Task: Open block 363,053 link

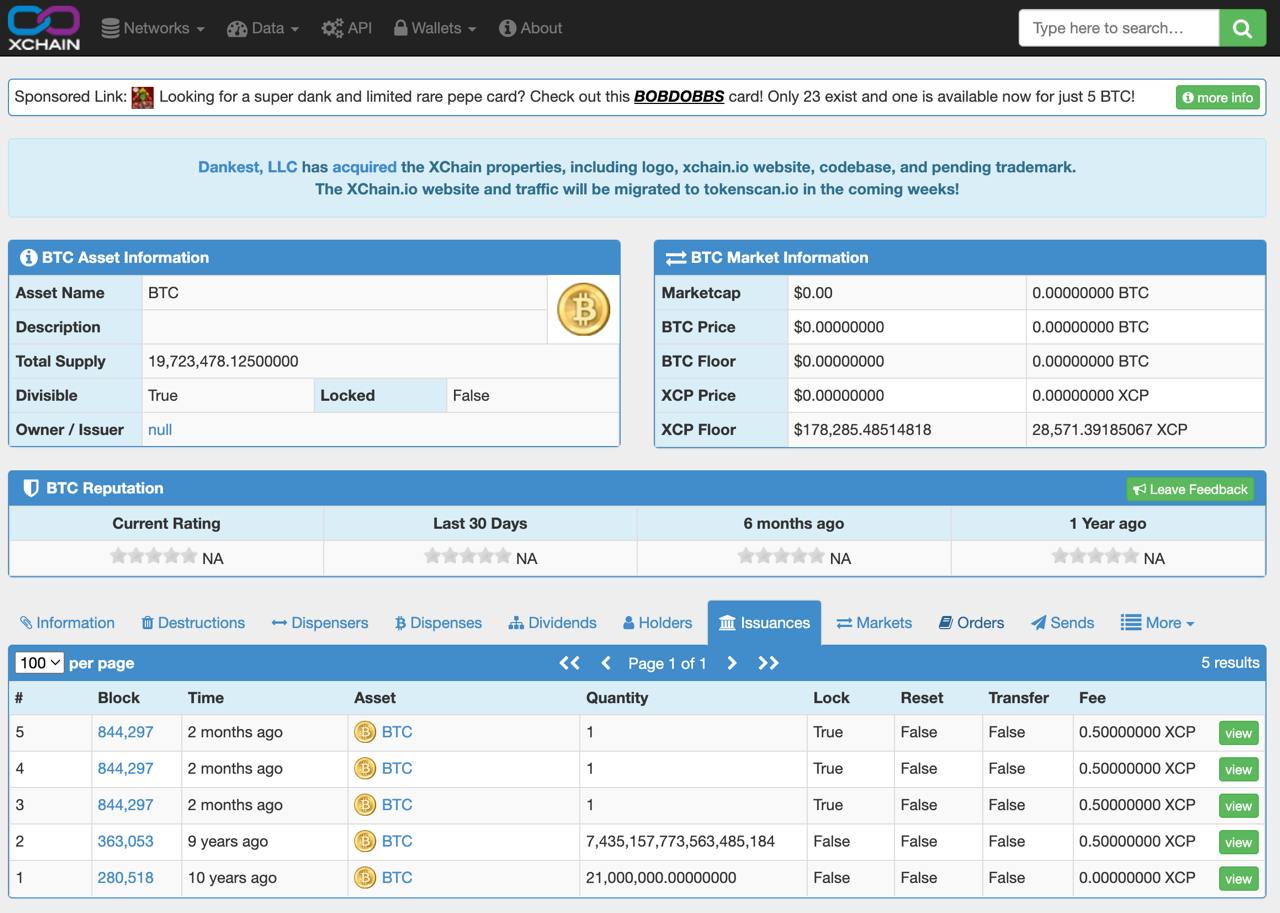Action: (126, 841)
